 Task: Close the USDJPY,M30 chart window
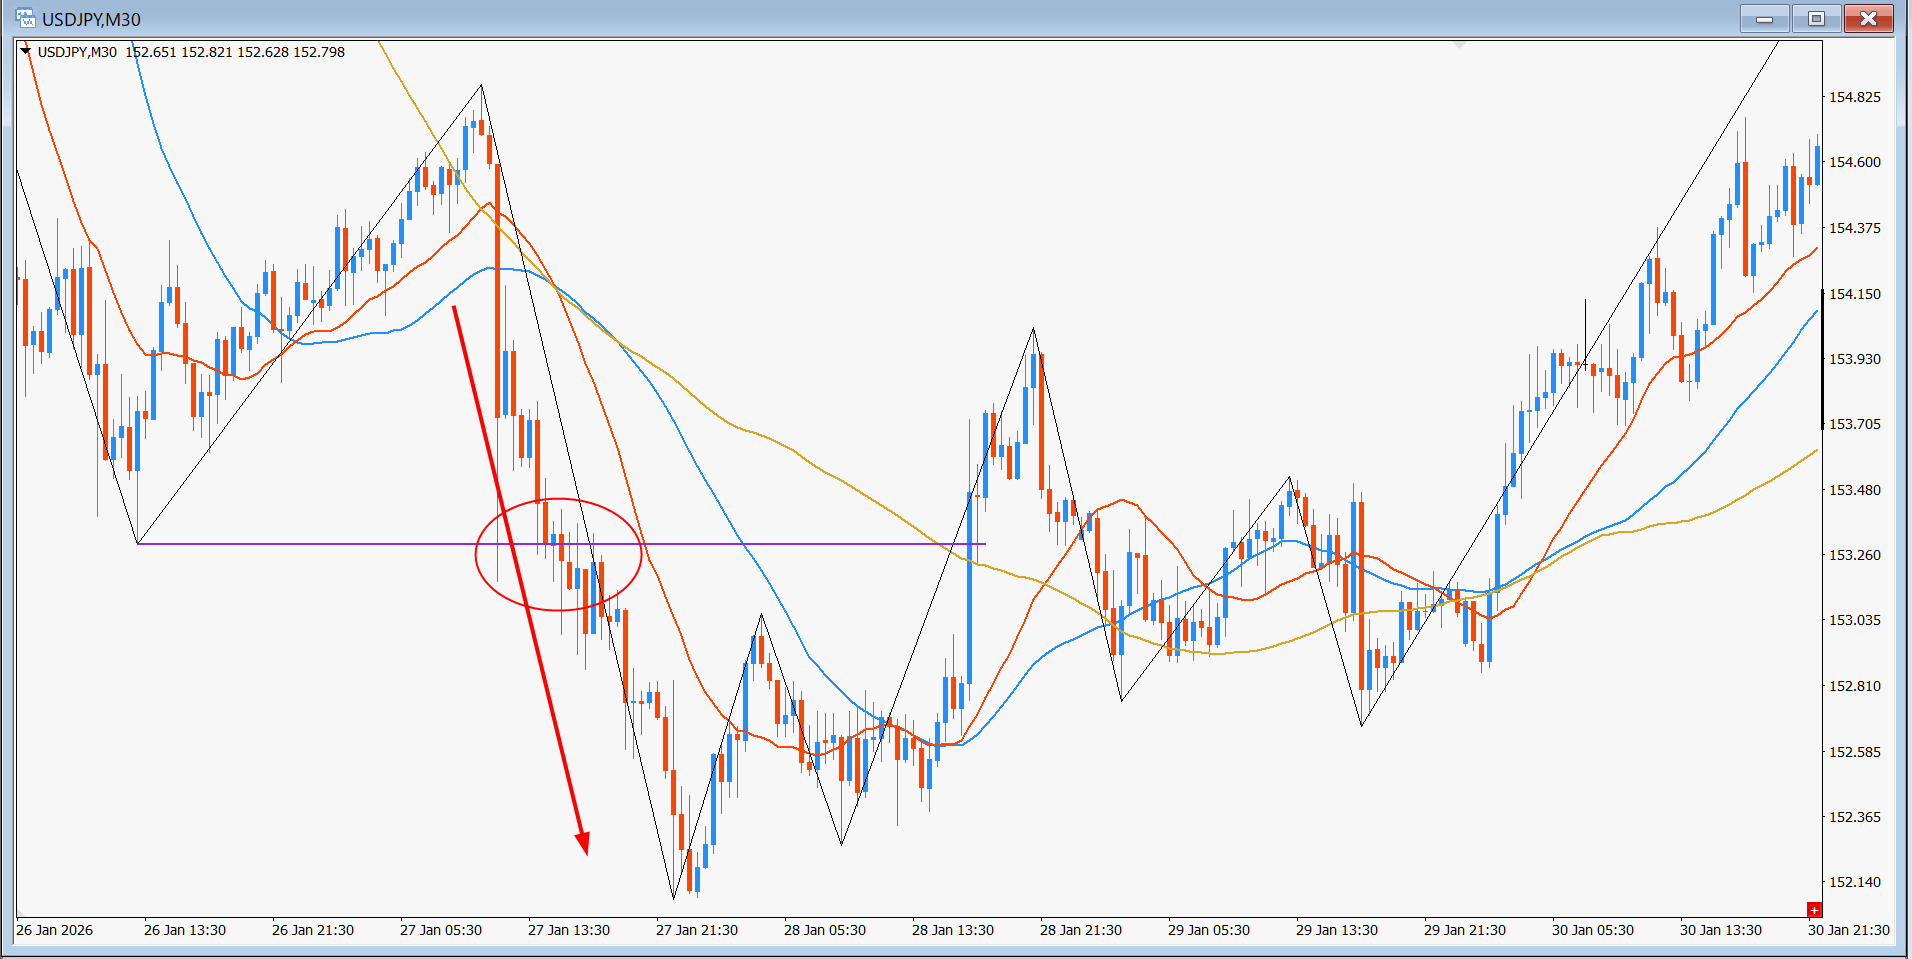tap(1867, 19)
